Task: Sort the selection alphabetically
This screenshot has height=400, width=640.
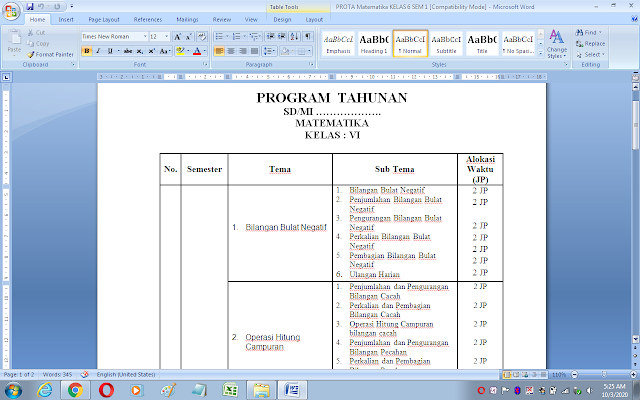Action: click(294, 37)
